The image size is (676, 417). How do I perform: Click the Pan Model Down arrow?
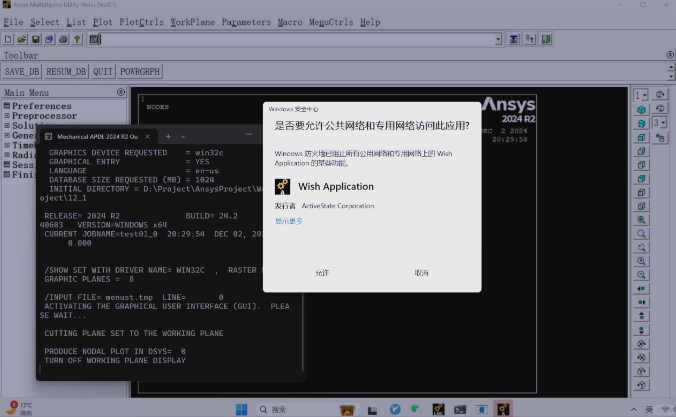(x=641, y=330)
